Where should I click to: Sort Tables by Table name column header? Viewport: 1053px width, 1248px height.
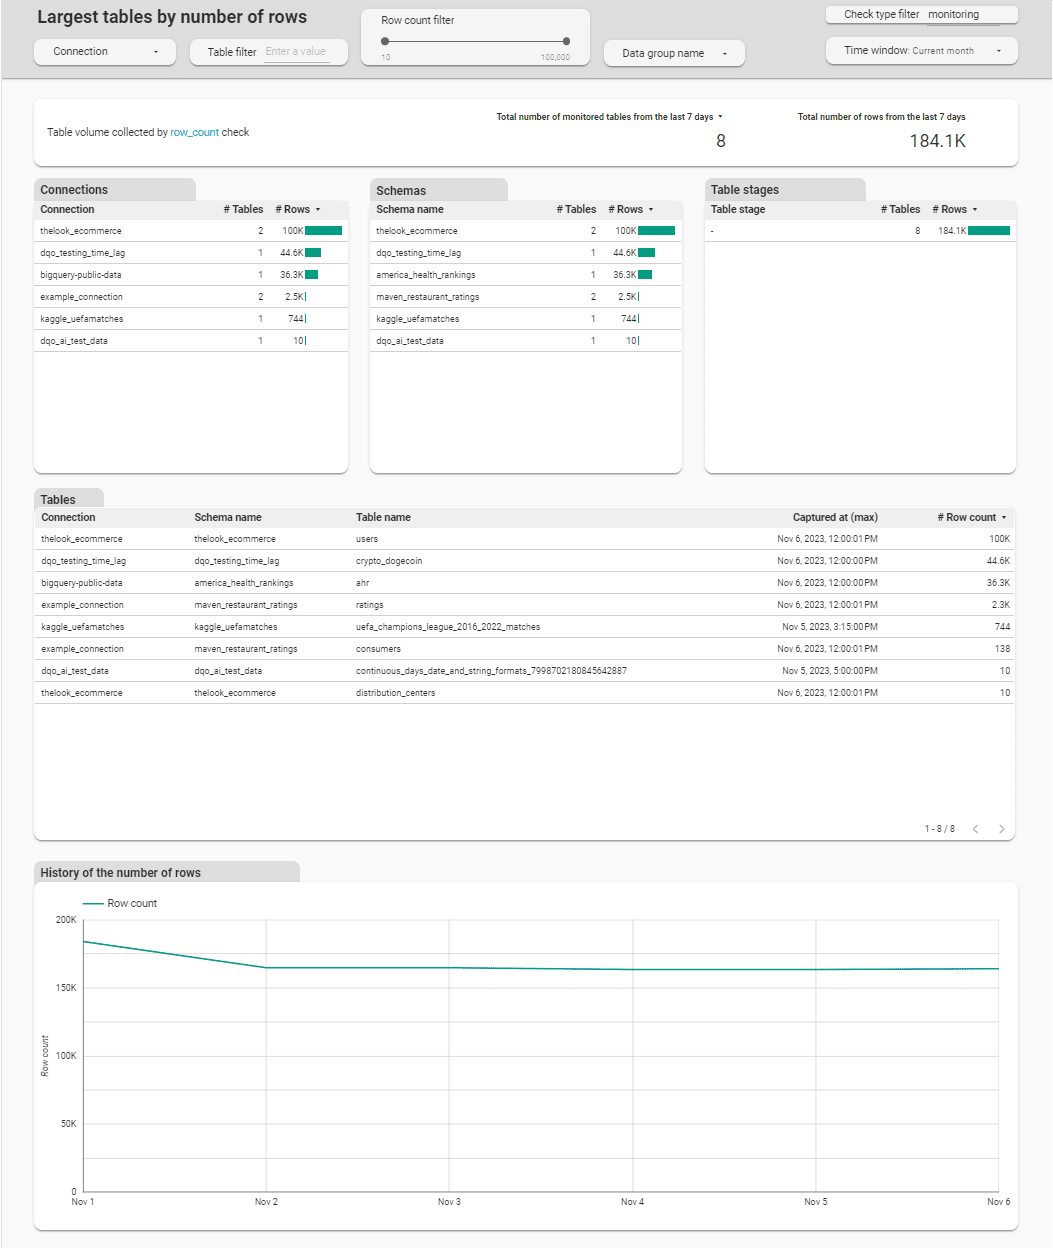(383, 518)
